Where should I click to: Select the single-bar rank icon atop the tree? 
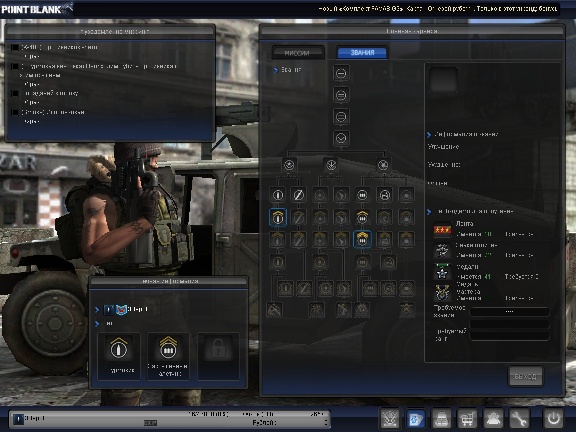click(x=341, y=73)
